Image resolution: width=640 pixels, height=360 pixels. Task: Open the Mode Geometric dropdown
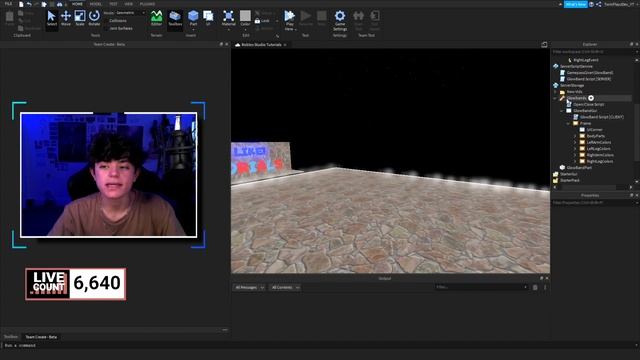(x=130, y=13)
